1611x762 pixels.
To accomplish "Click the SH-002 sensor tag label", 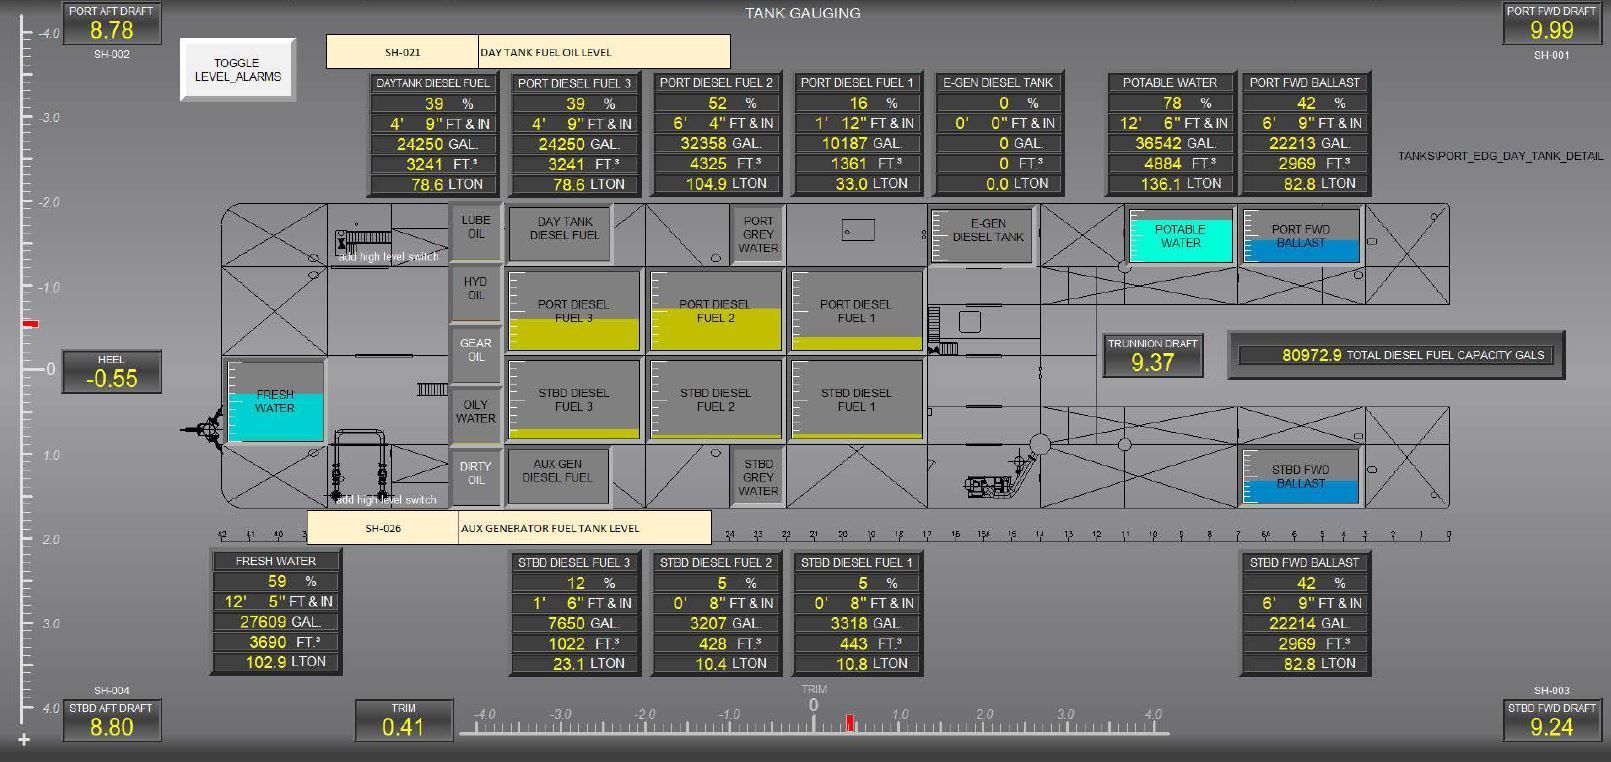I will (111, 54).
